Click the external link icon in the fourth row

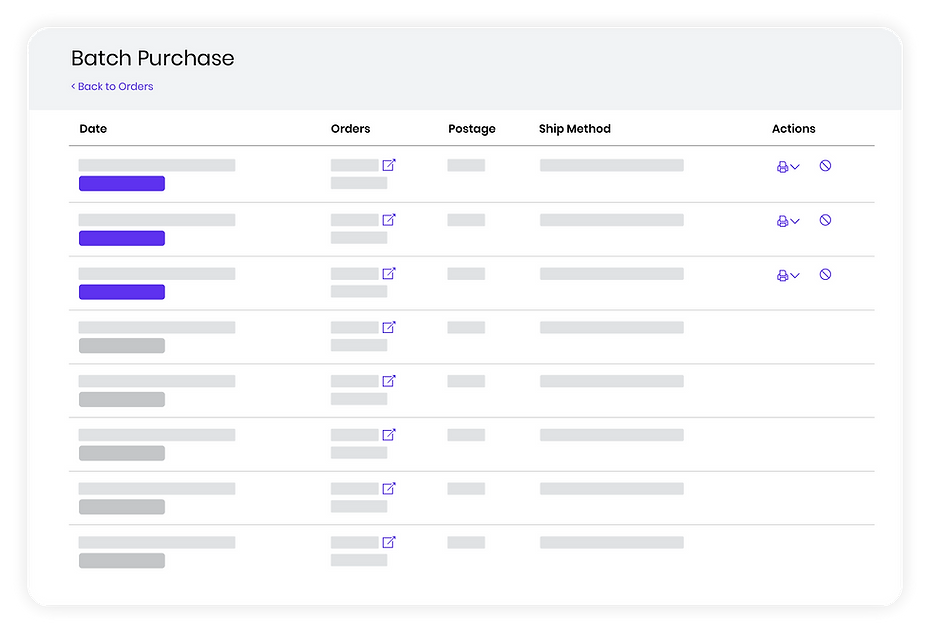389,327
